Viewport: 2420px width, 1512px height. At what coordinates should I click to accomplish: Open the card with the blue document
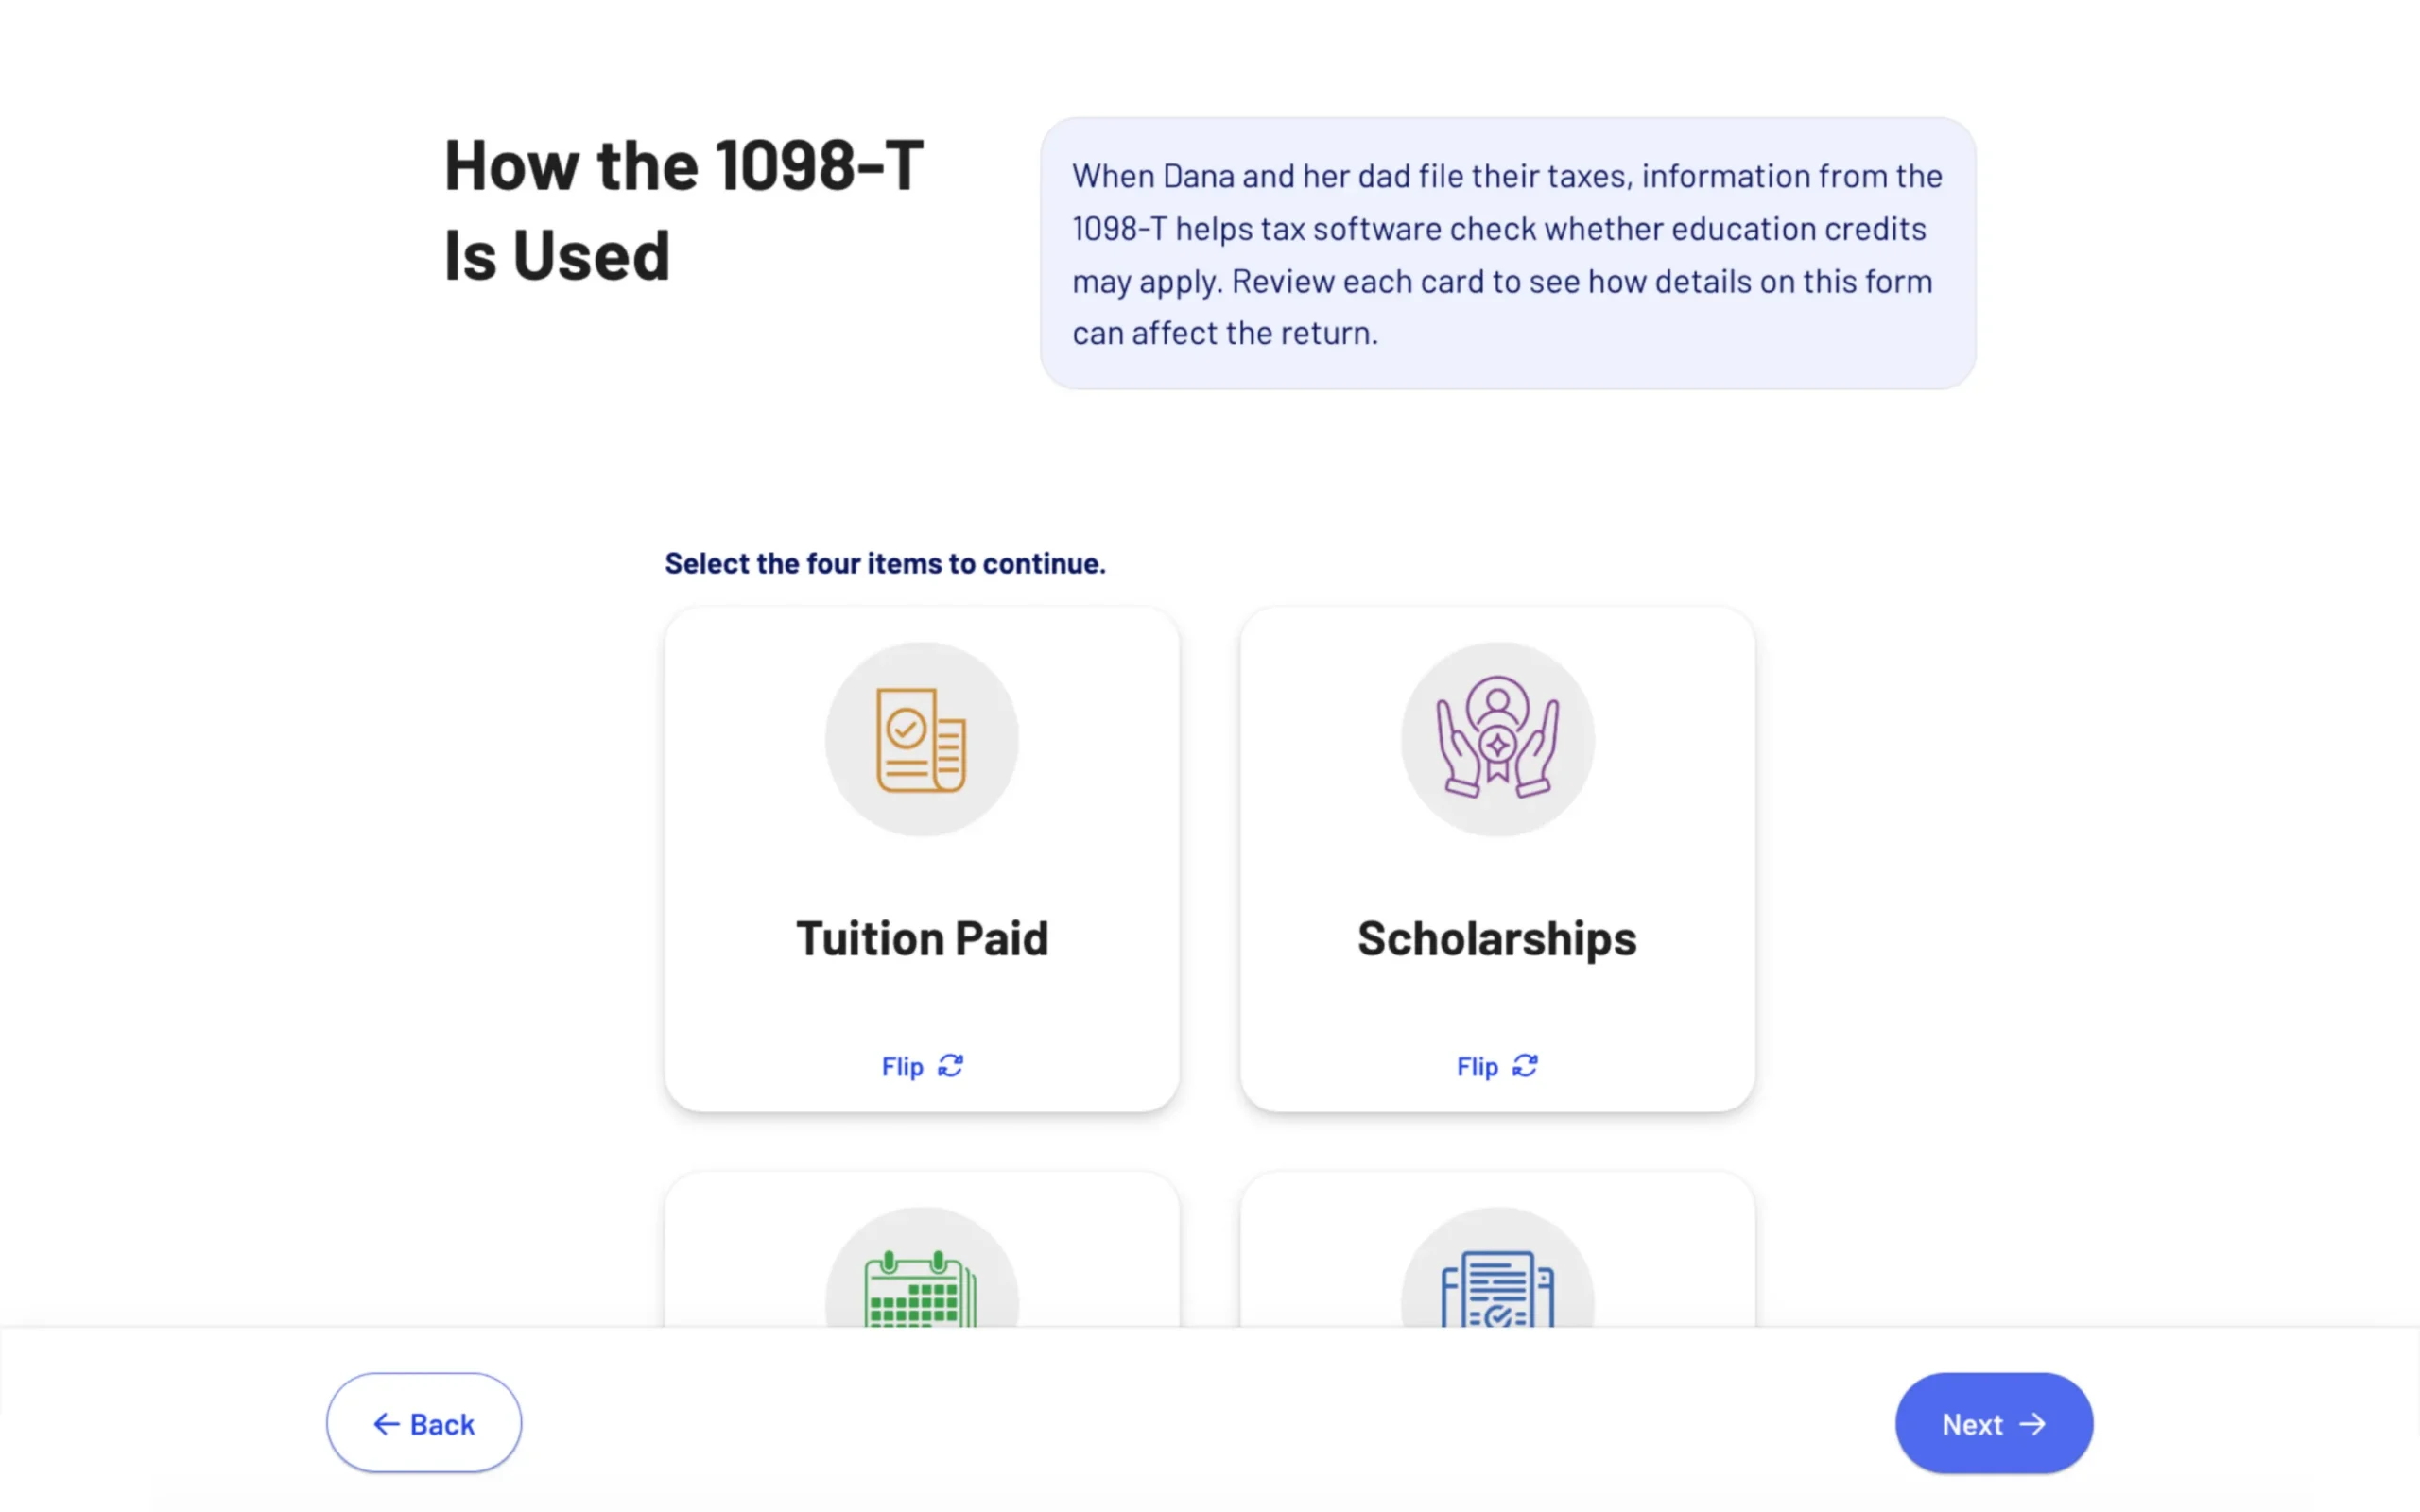[1497, 1250]
